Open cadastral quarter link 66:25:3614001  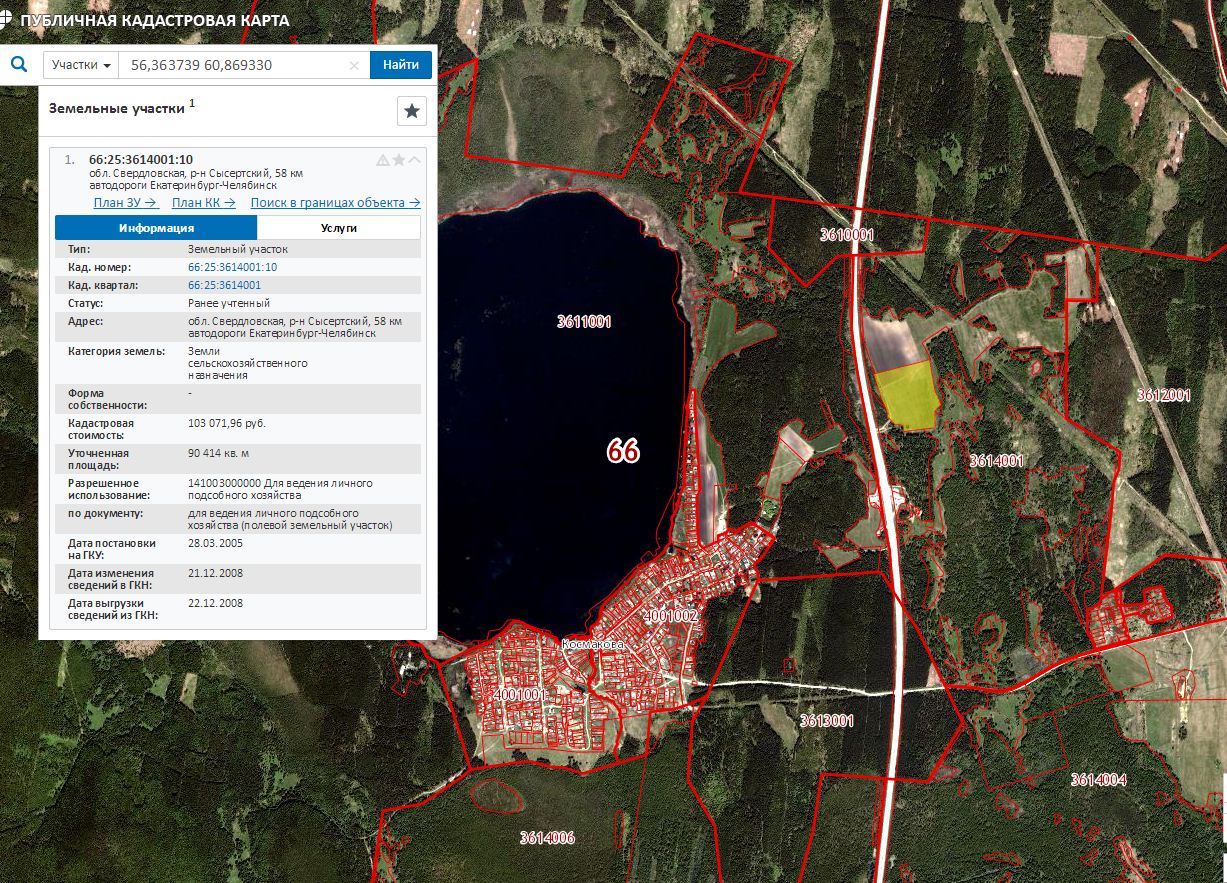224,285
